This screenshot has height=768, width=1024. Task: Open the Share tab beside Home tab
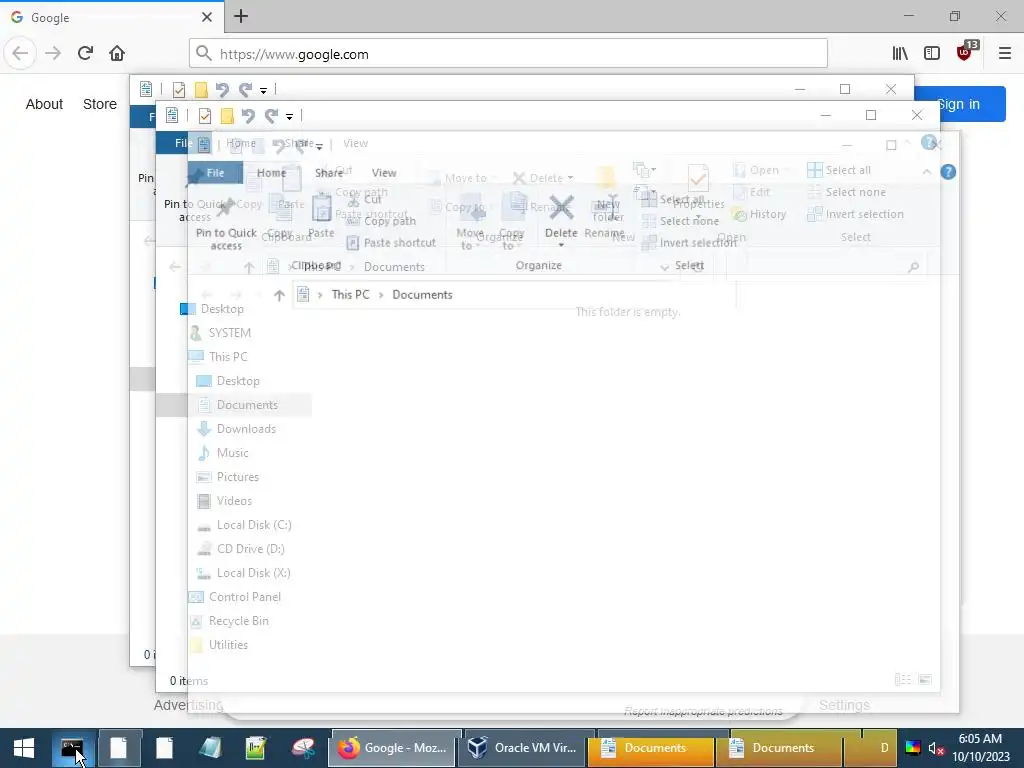click(328, 172)
